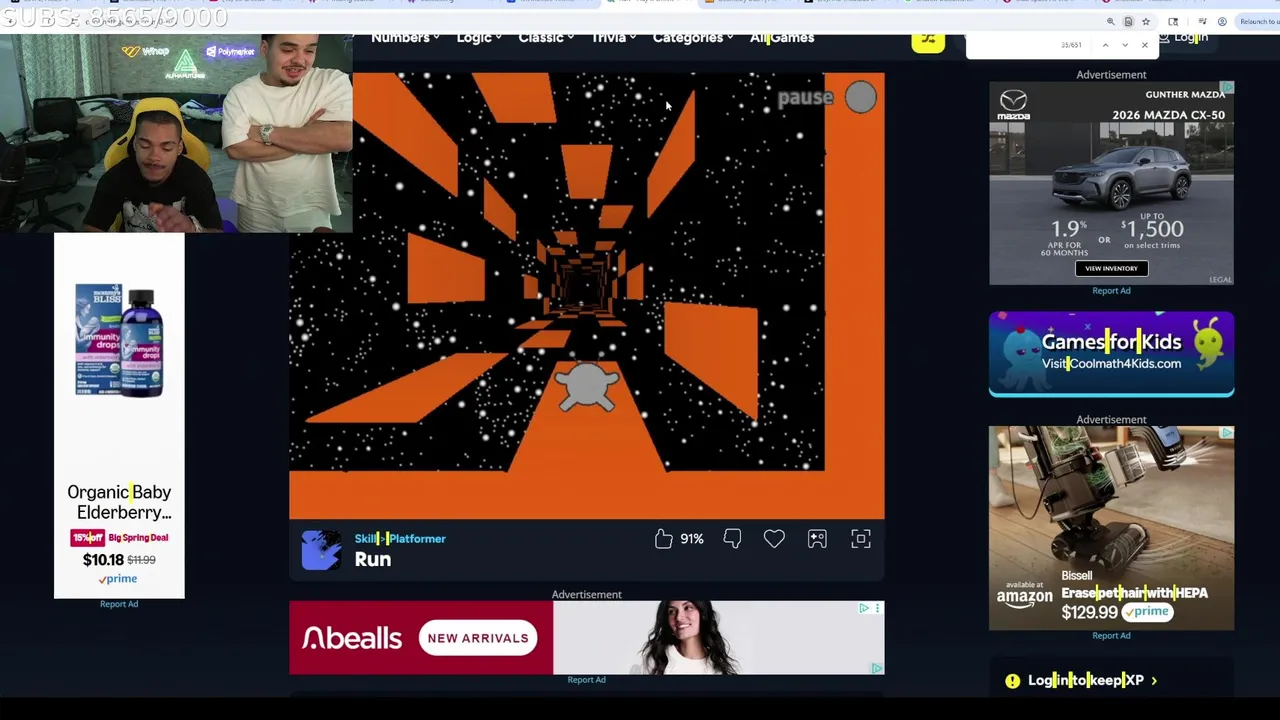Open the browser profile icon
Viewport: 1280px width, 720px height.
pyautogui.click(x=1222, y=21)
